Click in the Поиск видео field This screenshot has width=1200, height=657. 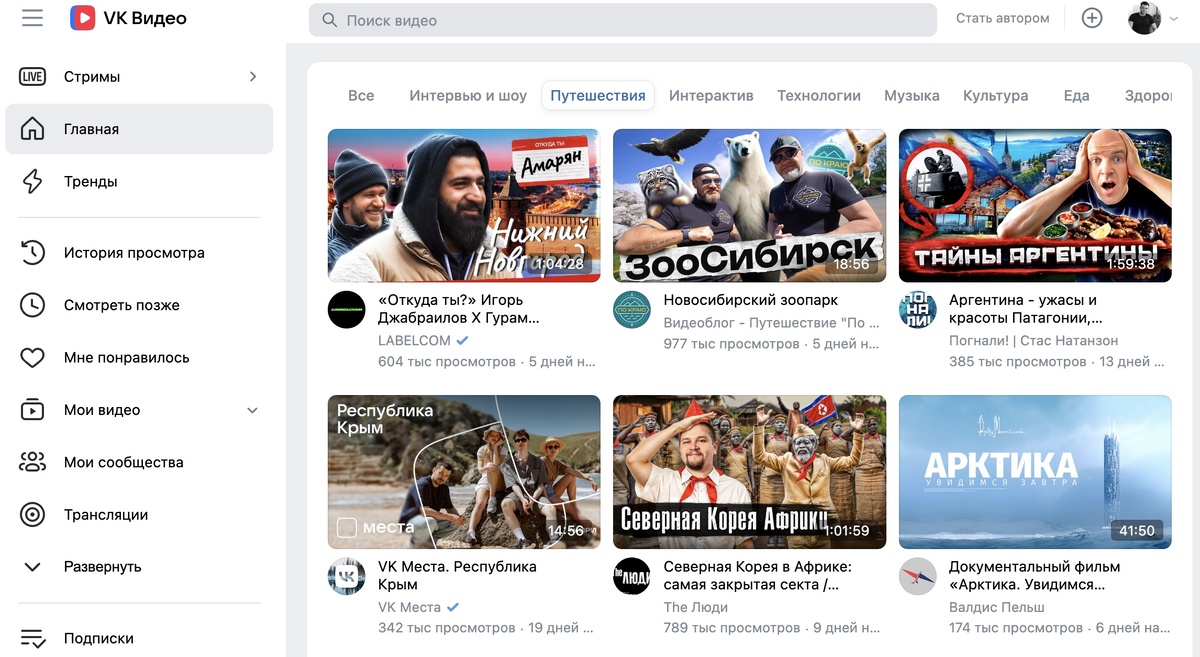click(622, 20)
